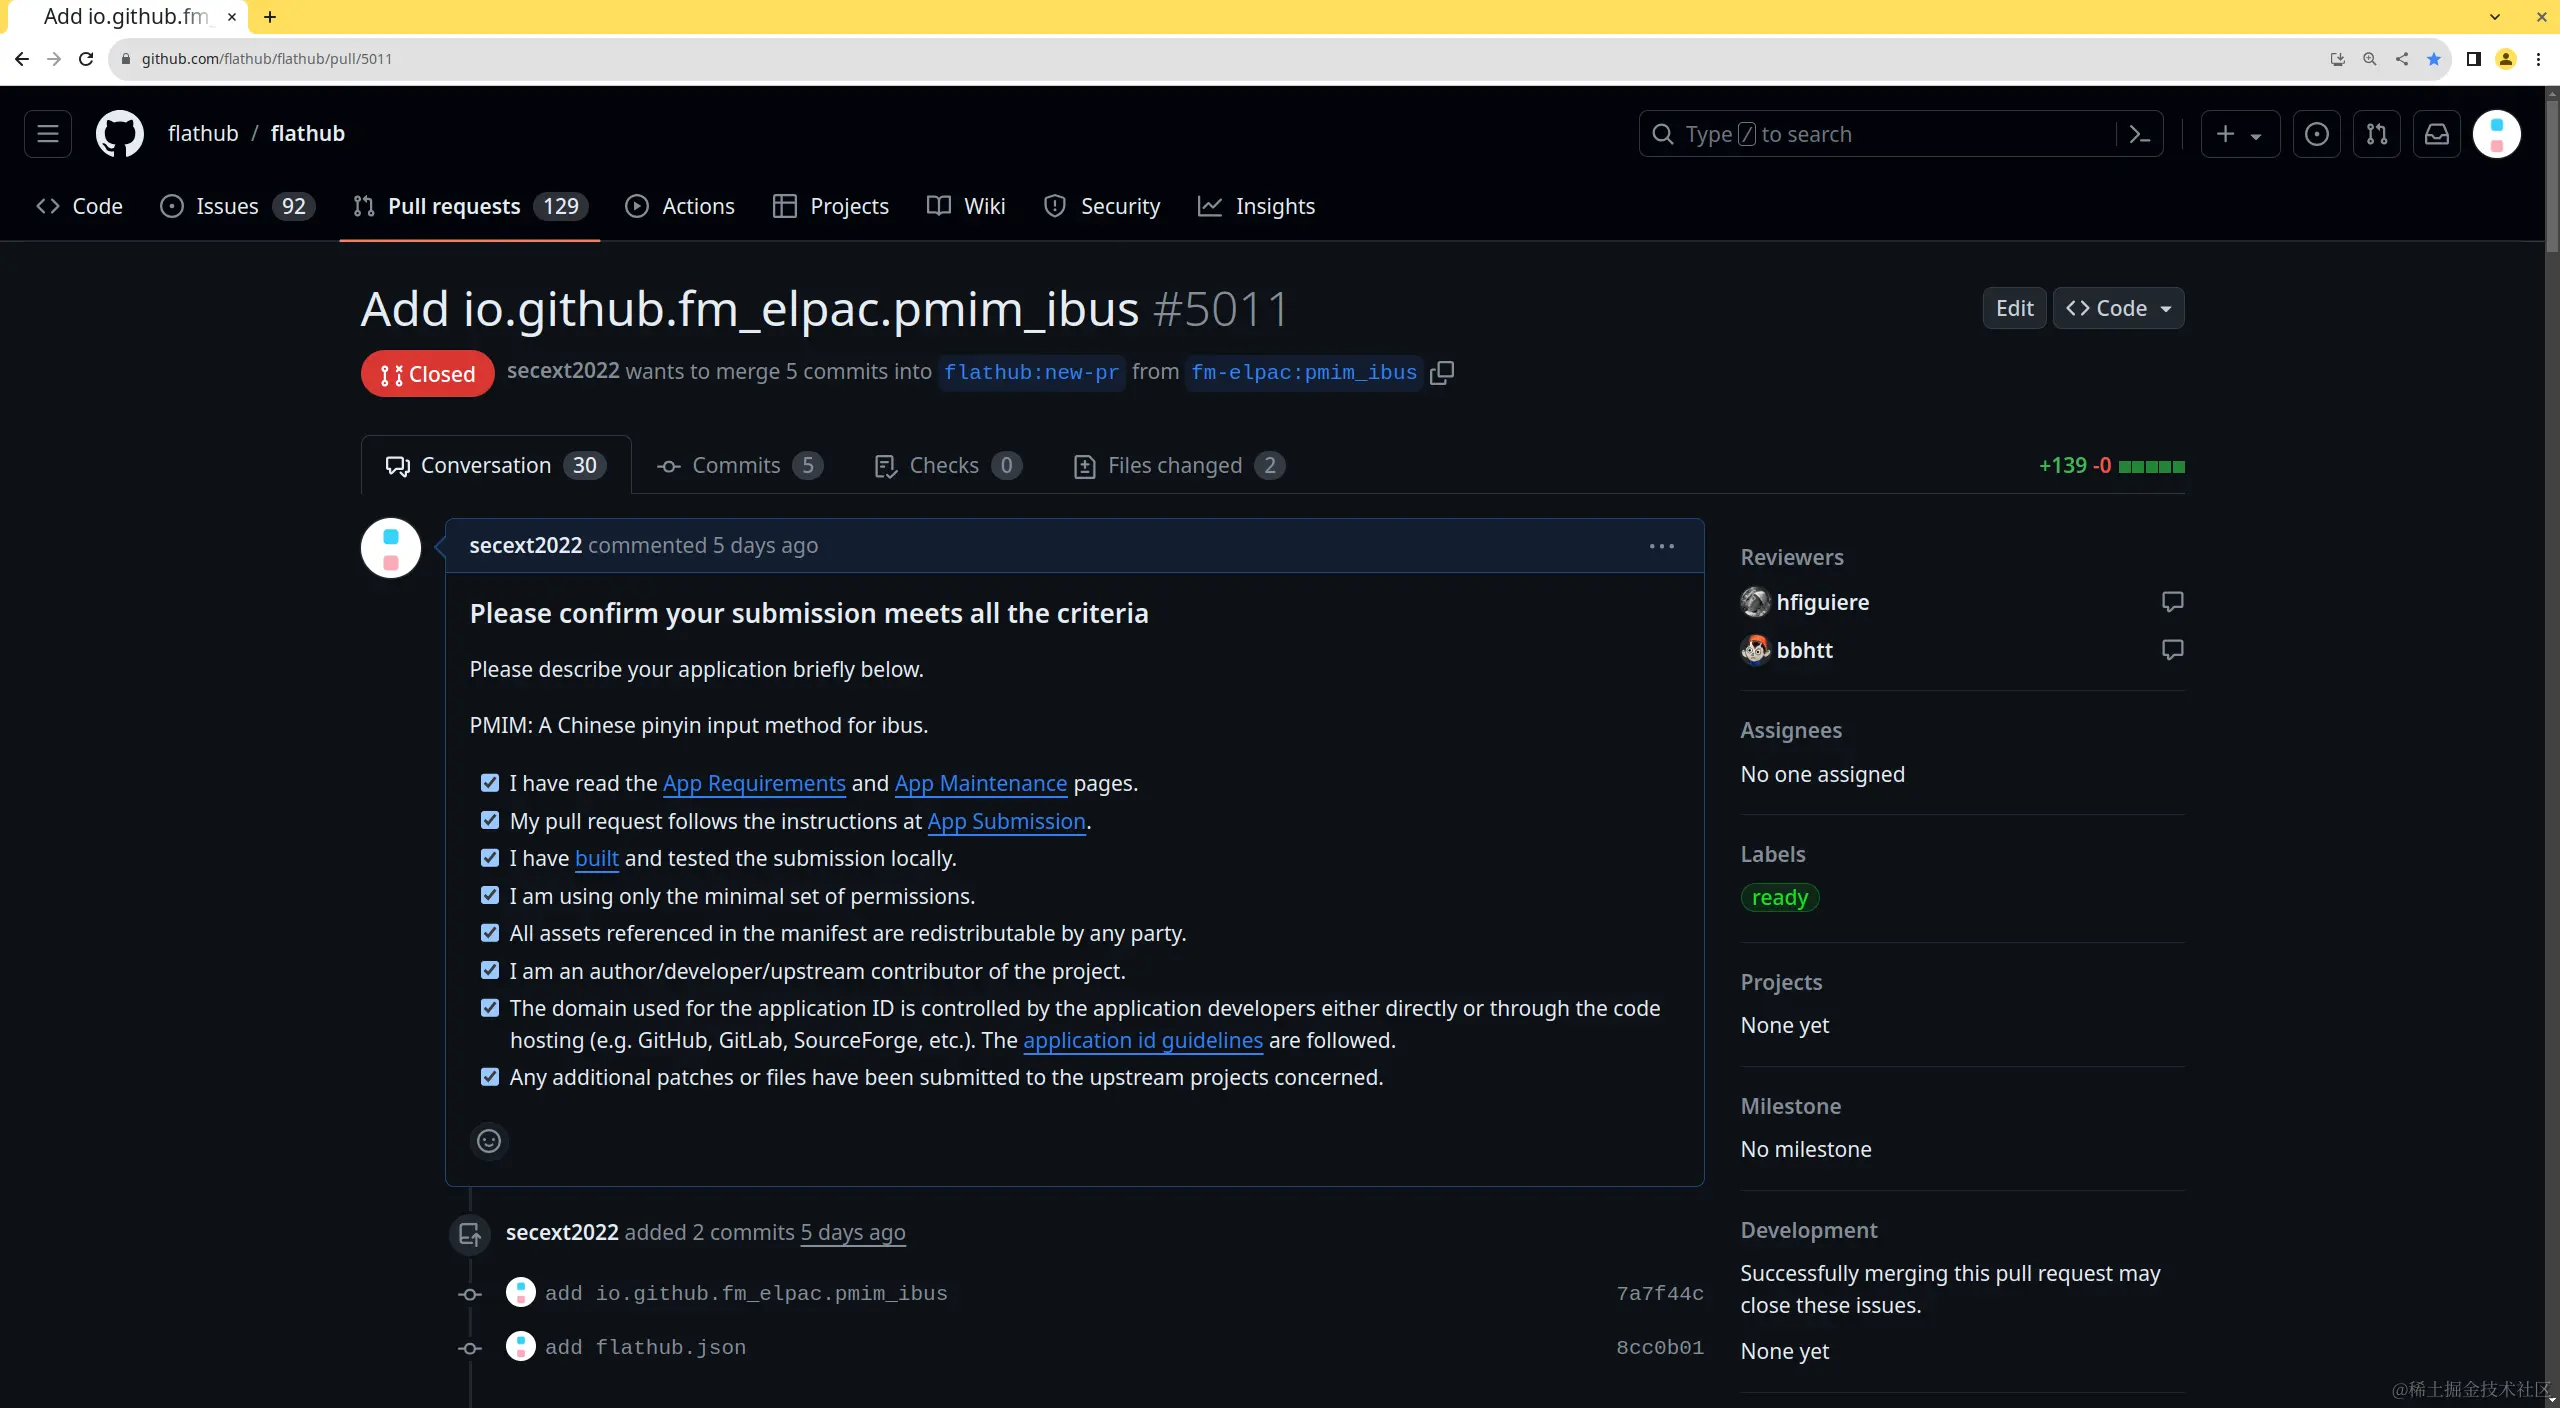This screenshot has width=2560, height=1408.
Task: Switch to the Files changed tab
Action: pos(1179,466)
